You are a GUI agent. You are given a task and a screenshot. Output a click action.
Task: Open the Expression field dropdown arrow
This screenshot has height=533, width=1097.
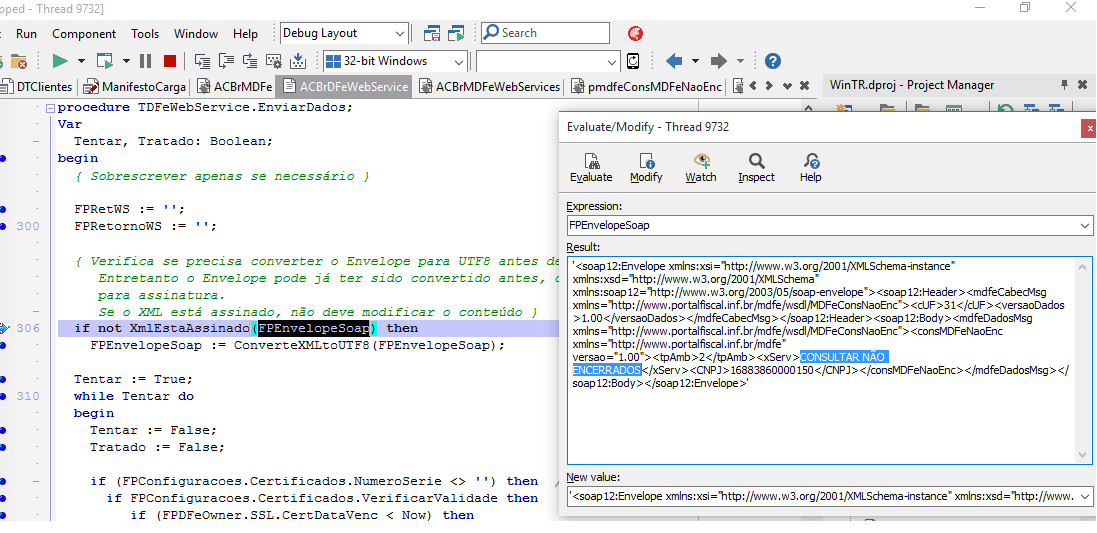[x=1084, y=226]
